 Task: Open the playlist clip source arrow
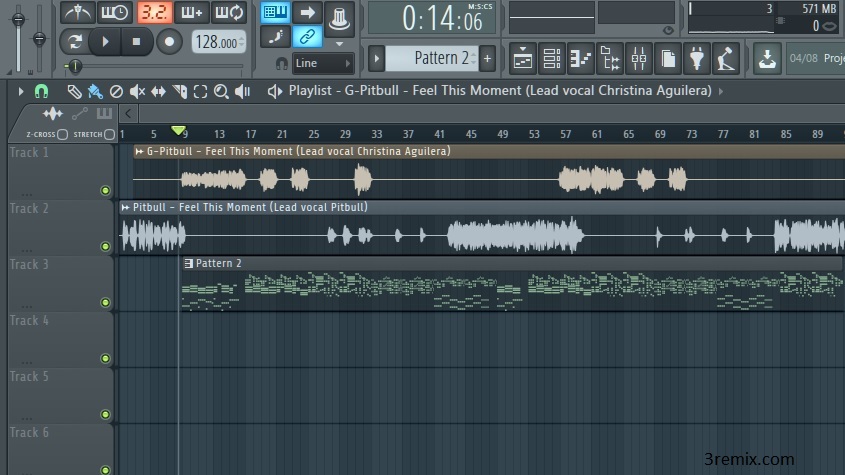(275, 92)
